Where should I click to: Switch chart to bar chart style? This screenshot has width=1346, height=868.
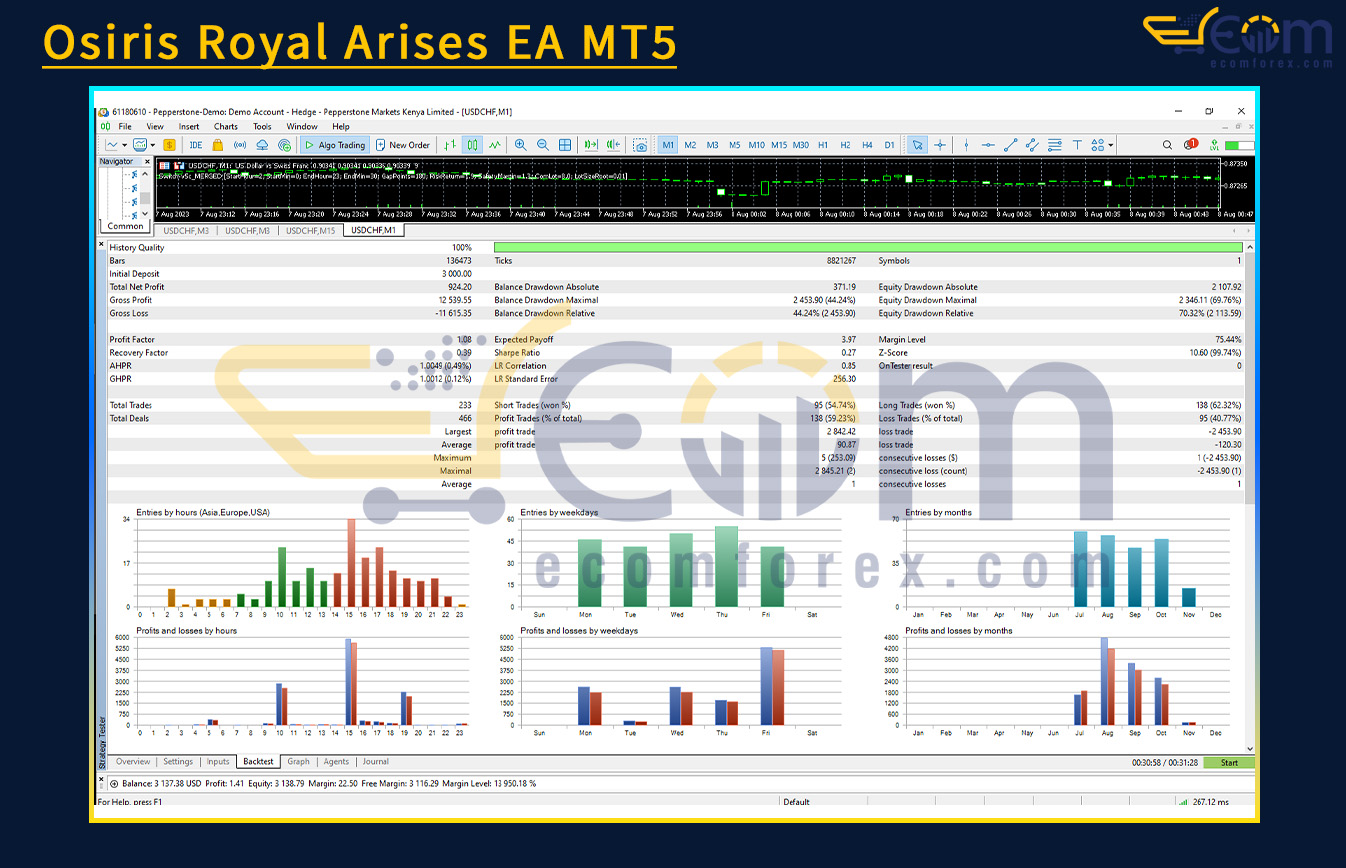click(x=450, y=145)
